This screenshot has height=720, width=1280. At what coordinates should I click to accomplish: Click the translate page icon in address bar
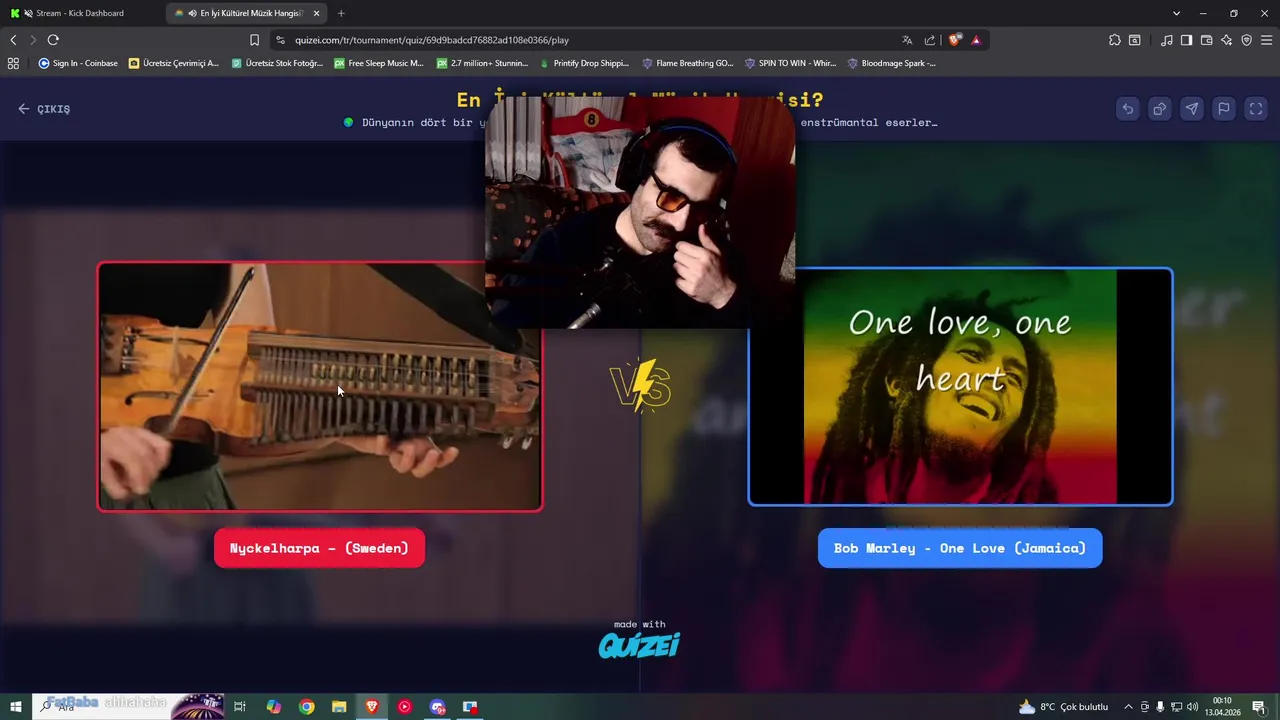click(x=907, y=40)
